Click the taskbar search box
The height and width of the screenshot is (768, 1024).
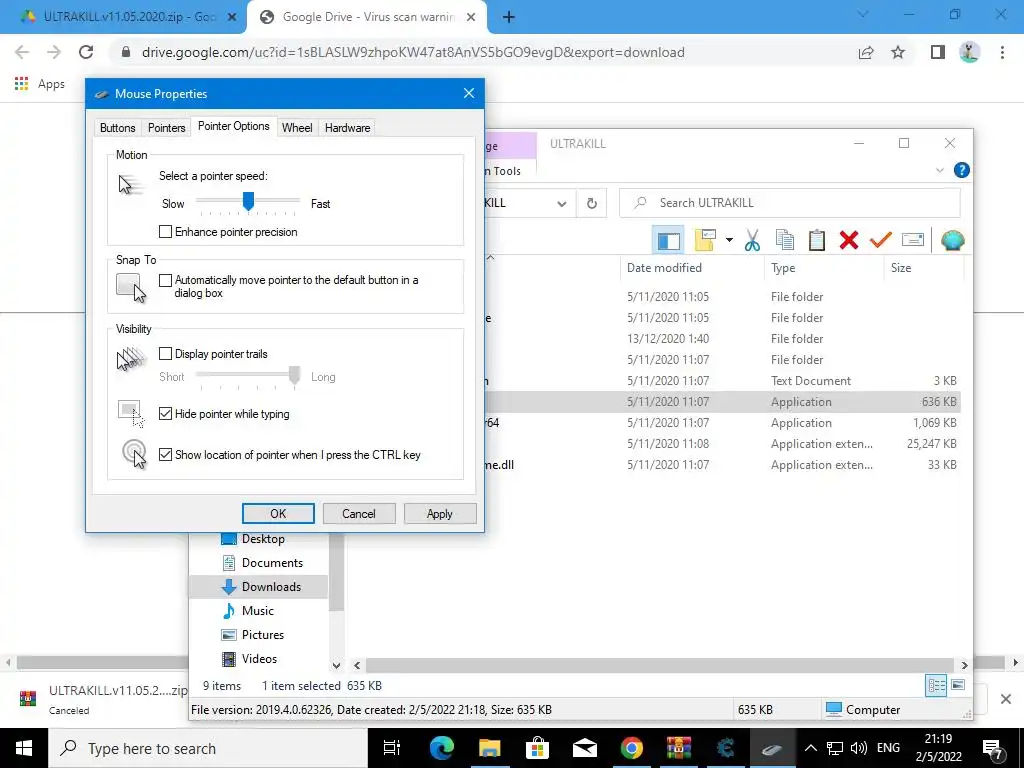tap(208, 748)
